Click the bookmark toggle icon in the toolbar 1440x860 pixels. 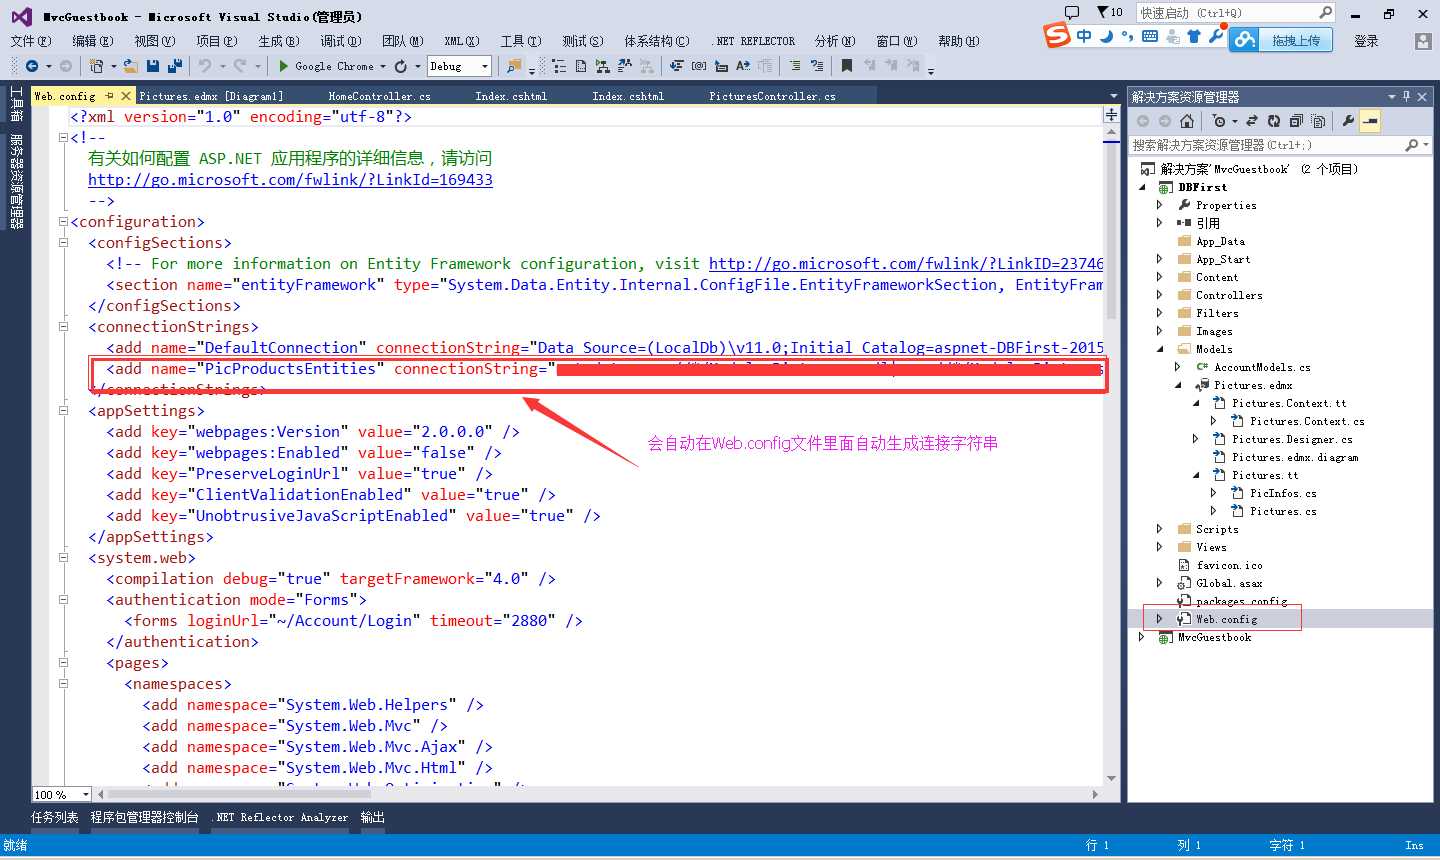tap(847, 66)
